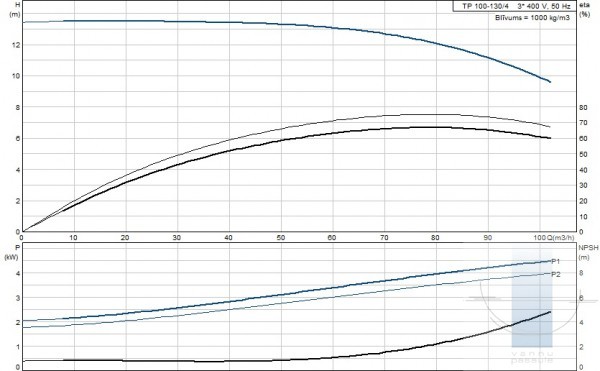
Task: Click the 80 mark on eta scale
Action: coord(583,107)
